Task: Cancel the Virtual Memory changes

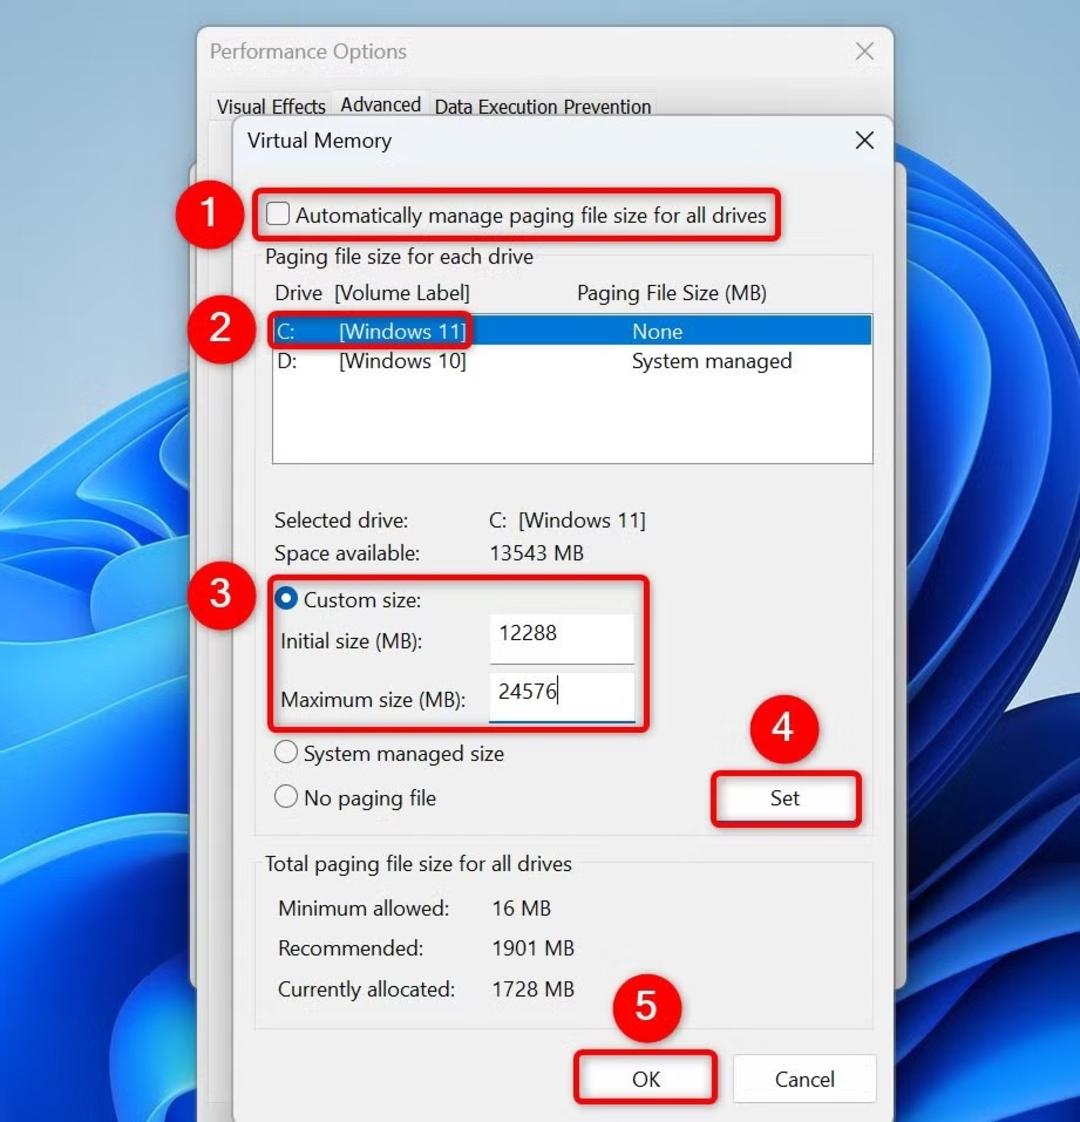Action: [804, 1078]
